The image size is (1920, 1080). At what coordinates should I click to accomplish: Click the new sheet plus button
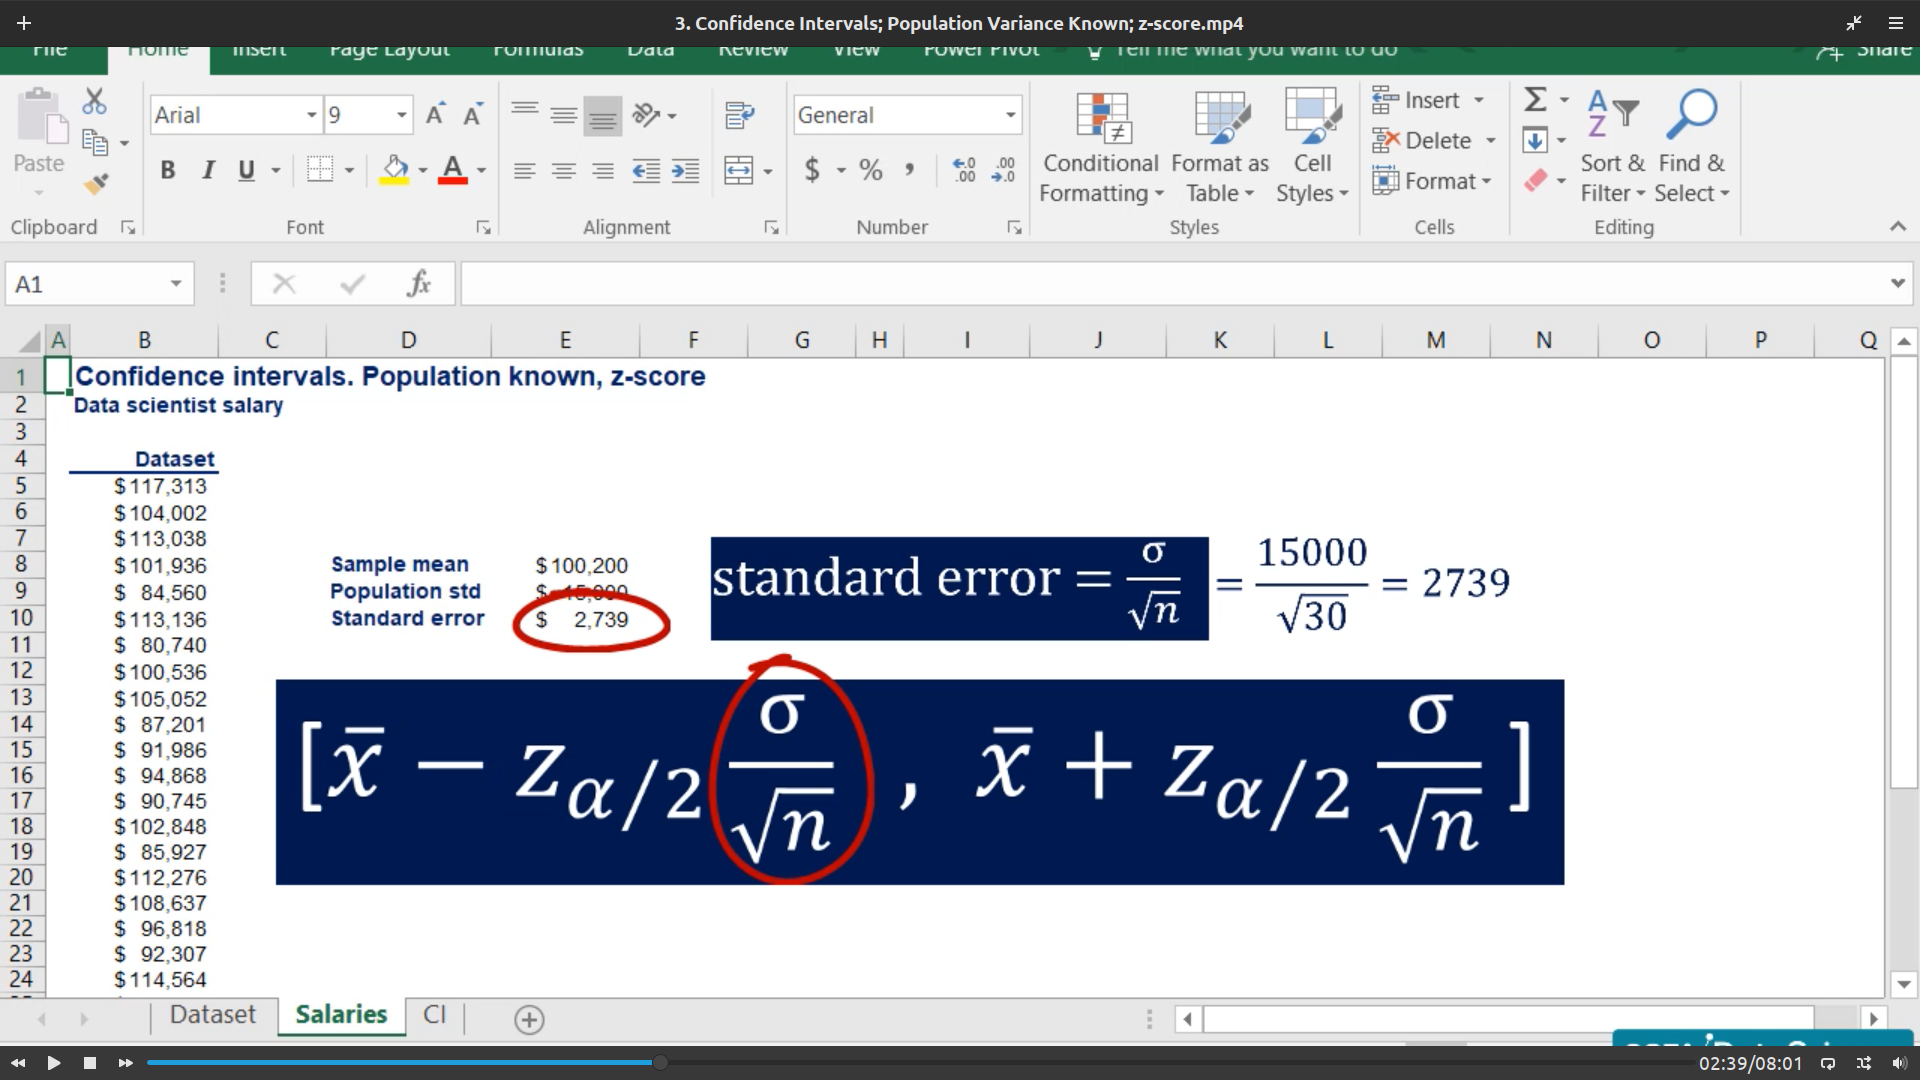pyautogui.click(x=529, y=1019)
